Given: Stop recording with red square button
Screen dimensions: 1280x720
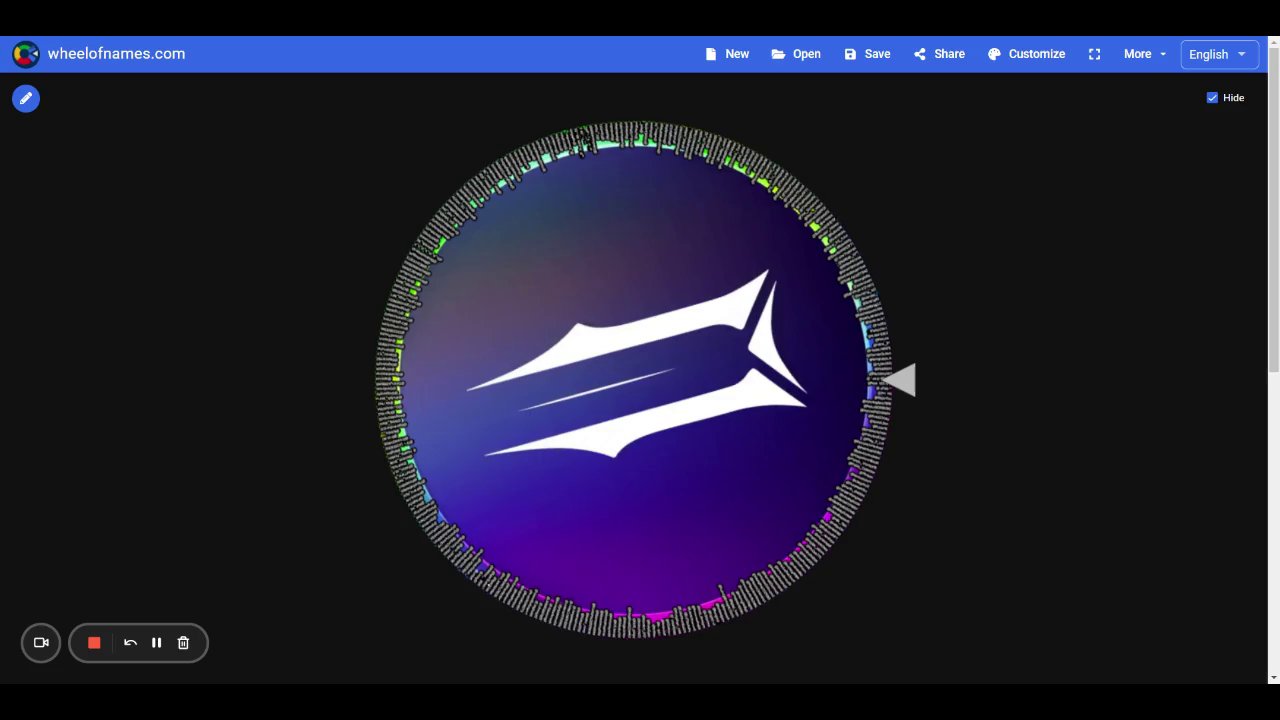Looking at the screenshot, I should (x=94, y=643).
